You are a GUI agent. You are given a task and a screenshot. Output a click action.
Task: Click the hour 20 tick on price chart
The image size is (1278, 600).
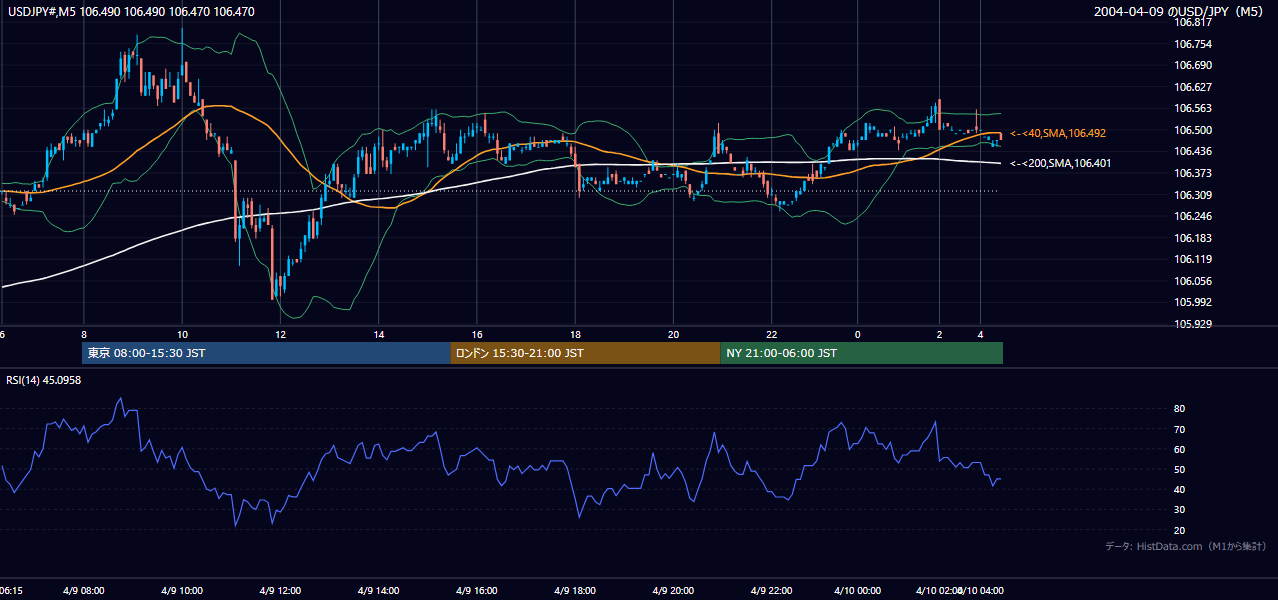click(x=673, y=335)
